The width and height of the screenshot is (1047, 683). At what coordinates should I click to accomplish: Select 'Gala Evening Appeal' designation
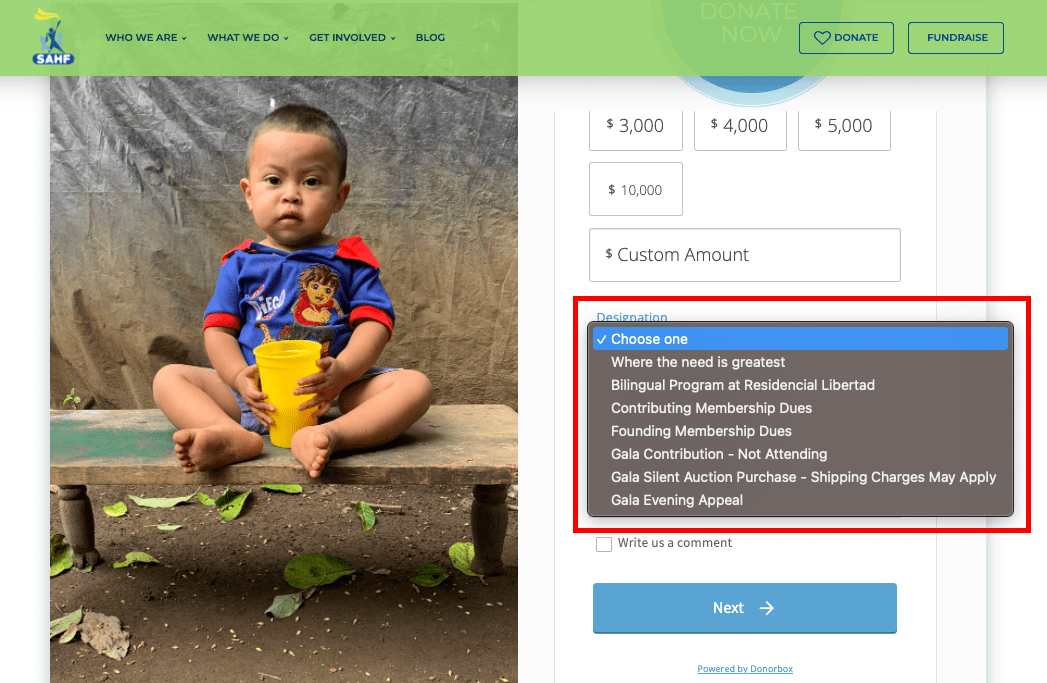(x=677, y=500)
